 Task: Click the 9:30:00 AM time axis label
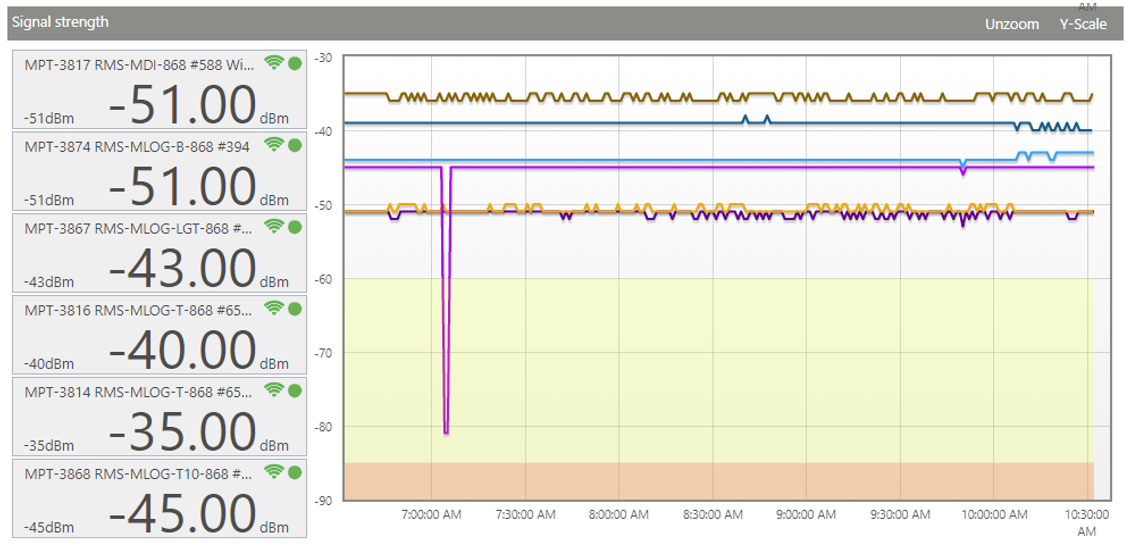tap(899, 515)
